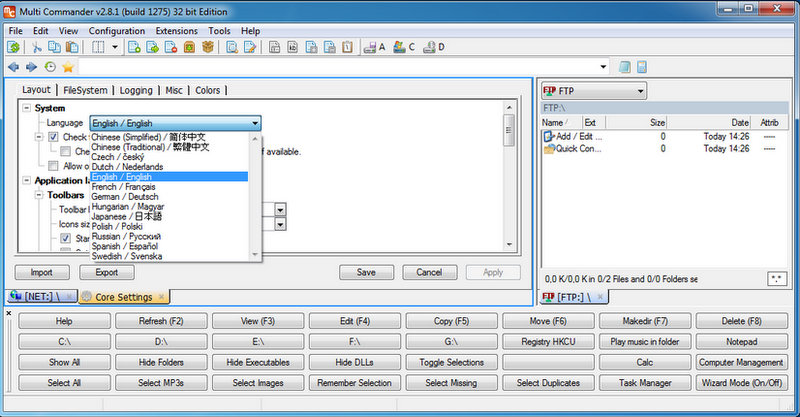Click the back arrow navigation icon
800x417 pixels.
14,67
